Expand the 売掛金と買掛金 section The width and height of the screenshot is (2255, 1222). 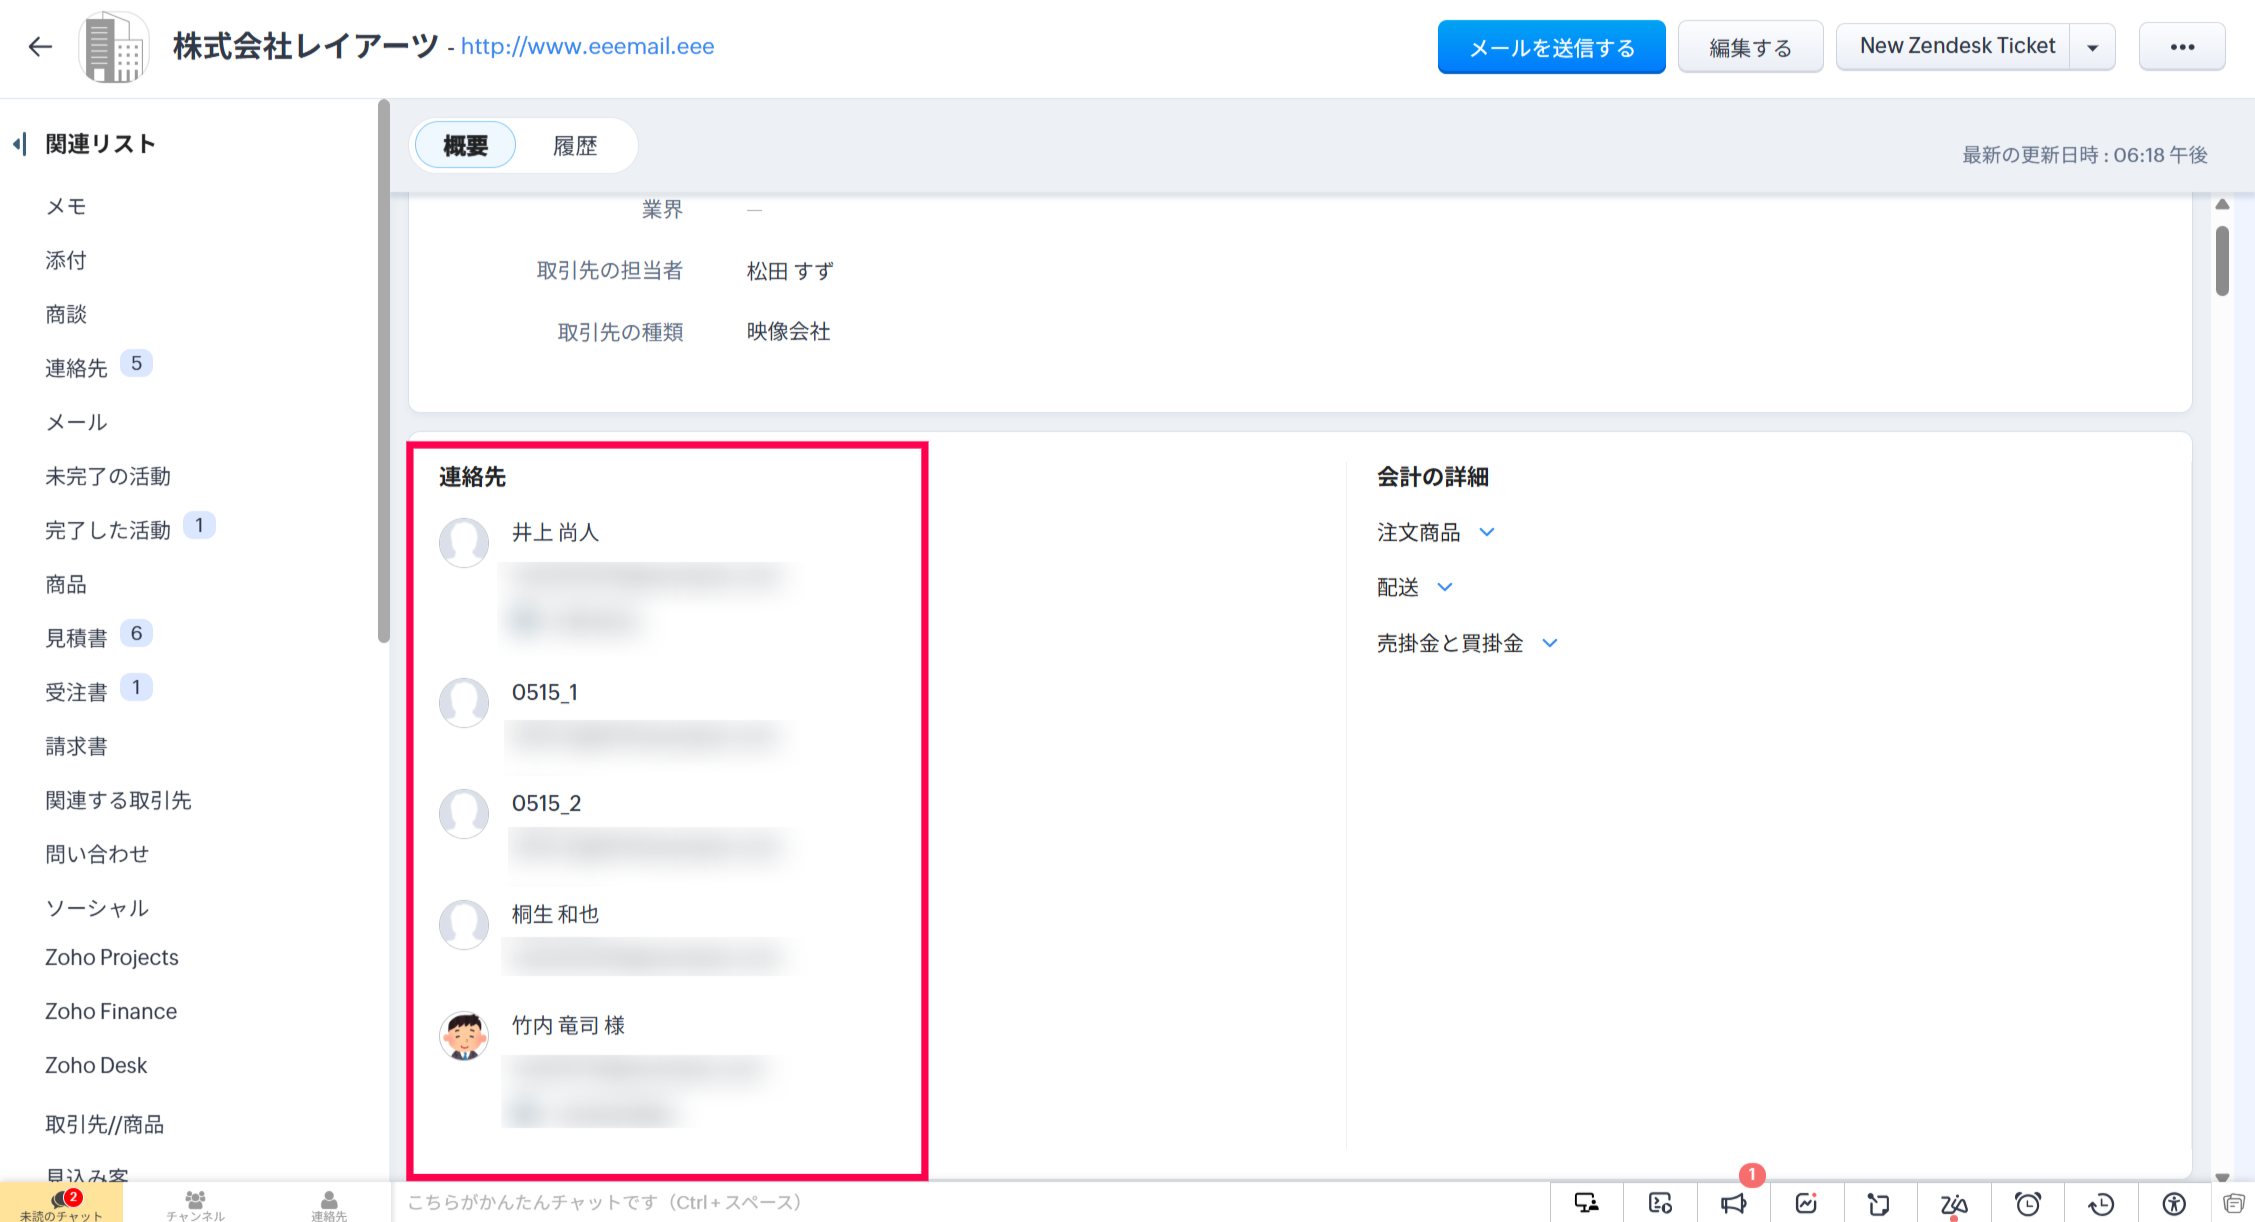point(1550,643)
